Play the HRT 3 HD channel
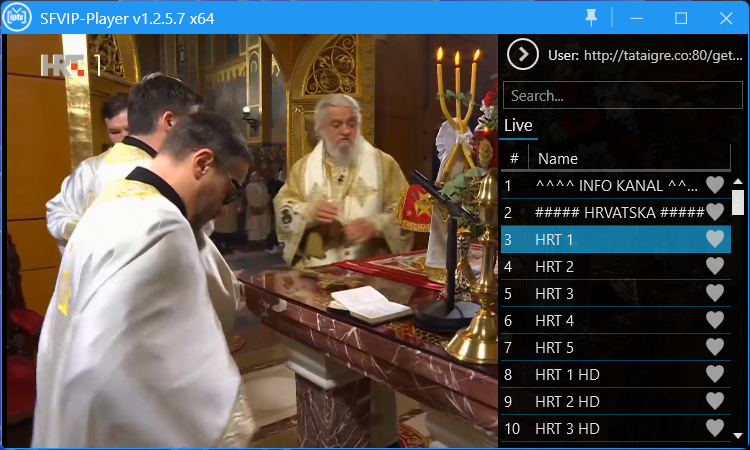Viewport: 750px width, 450px height. (x=600, y=428)
